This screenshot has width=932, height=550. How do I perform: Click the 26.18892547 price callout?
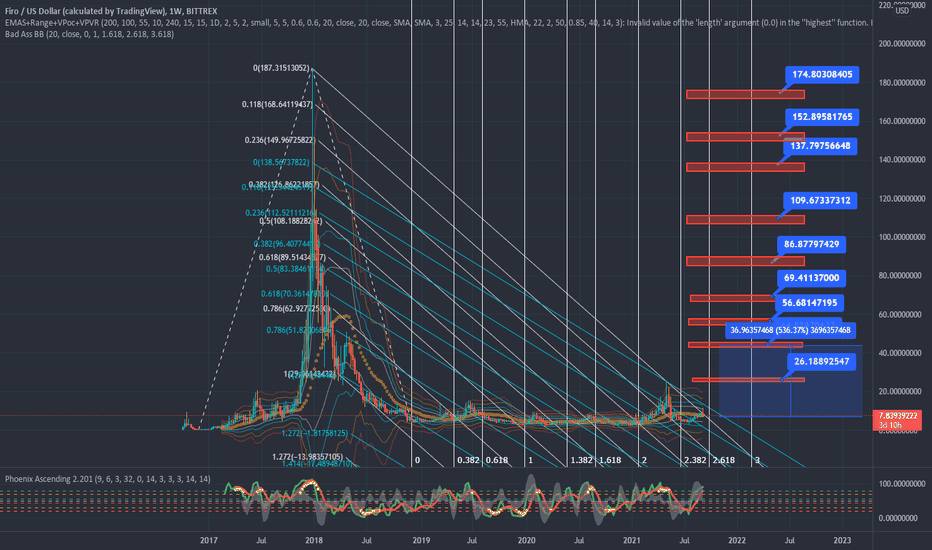(x=821, y=361)
